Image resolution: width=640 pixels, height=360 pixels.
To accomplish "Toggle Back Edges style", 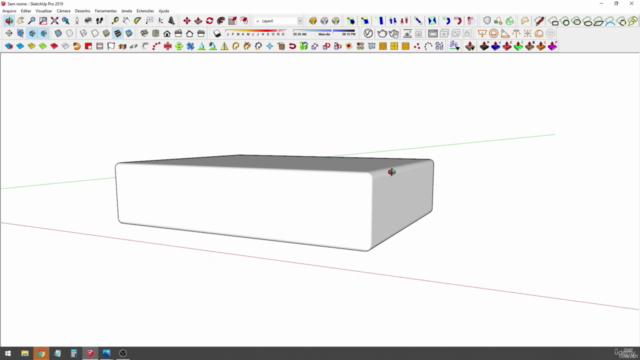I will pyautogui.click(x=70, y=33).
